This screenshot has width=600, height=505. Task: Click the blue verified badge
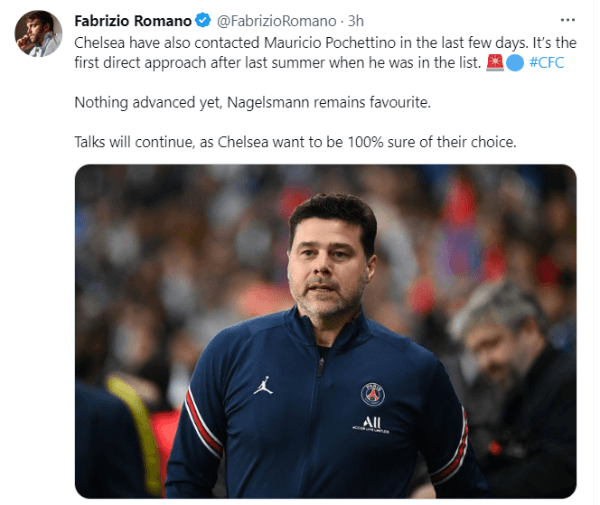pyautogui.click(x=202, y=21)
